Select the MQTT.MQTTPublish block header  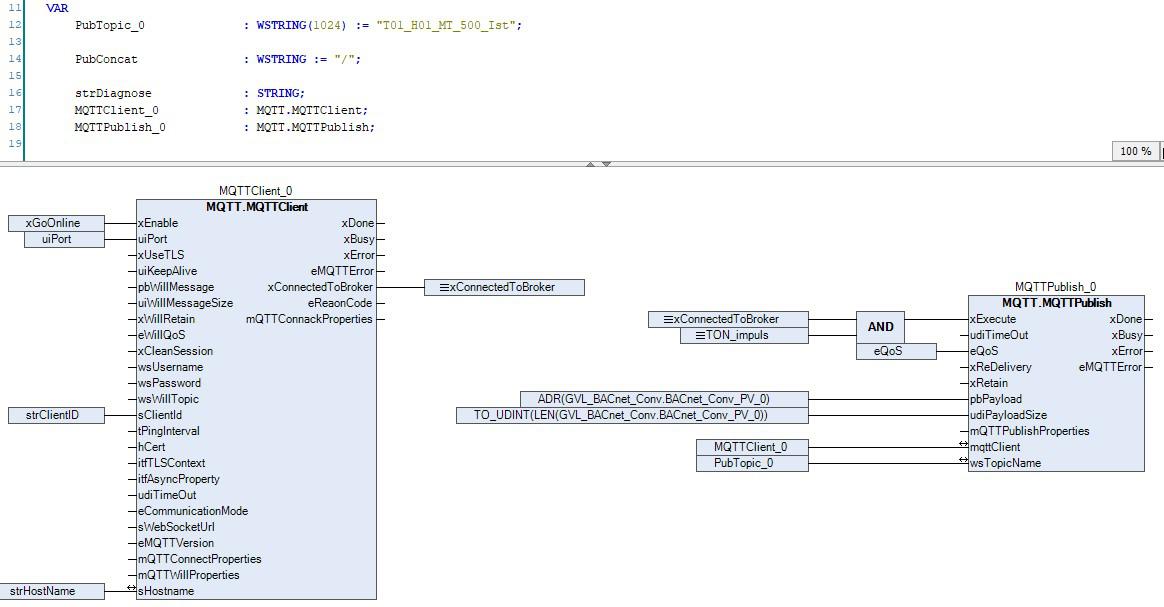(1056, 303)
